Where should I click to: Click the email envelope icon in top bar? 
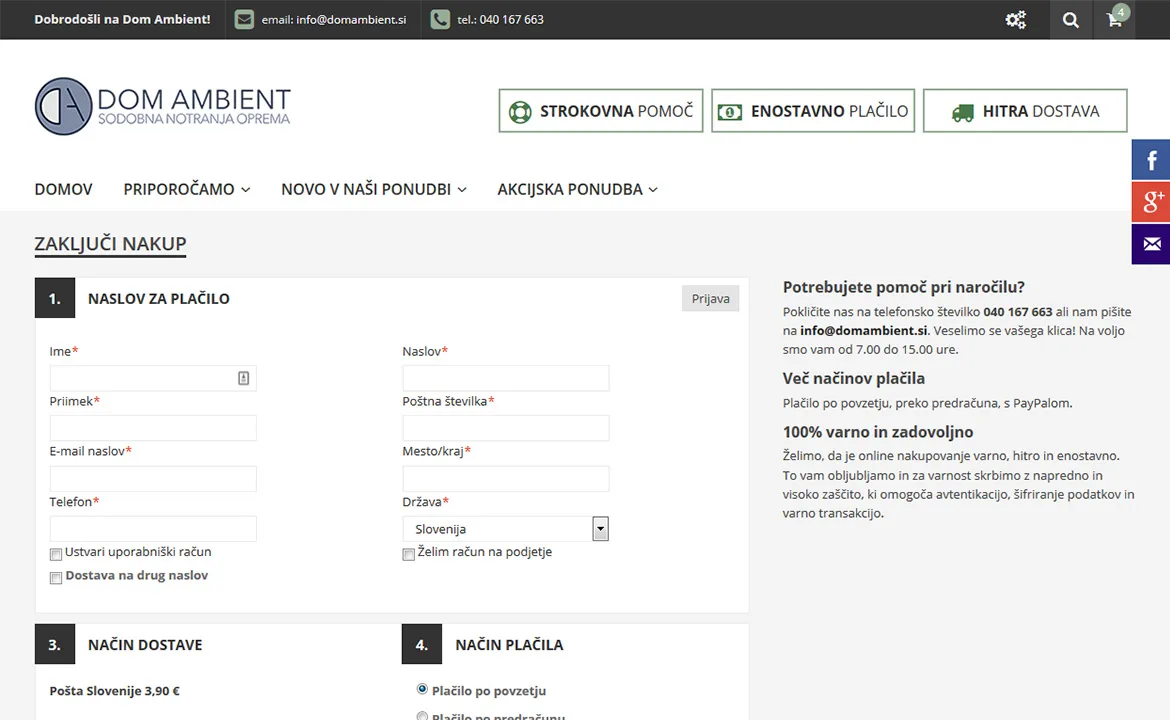pyautogui.click(x=244, y=19)
